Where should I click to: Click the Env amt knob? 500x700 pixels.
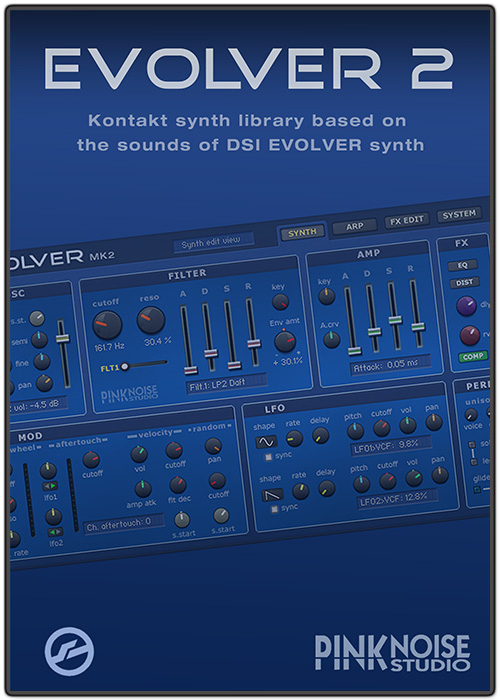pos(285,342)
